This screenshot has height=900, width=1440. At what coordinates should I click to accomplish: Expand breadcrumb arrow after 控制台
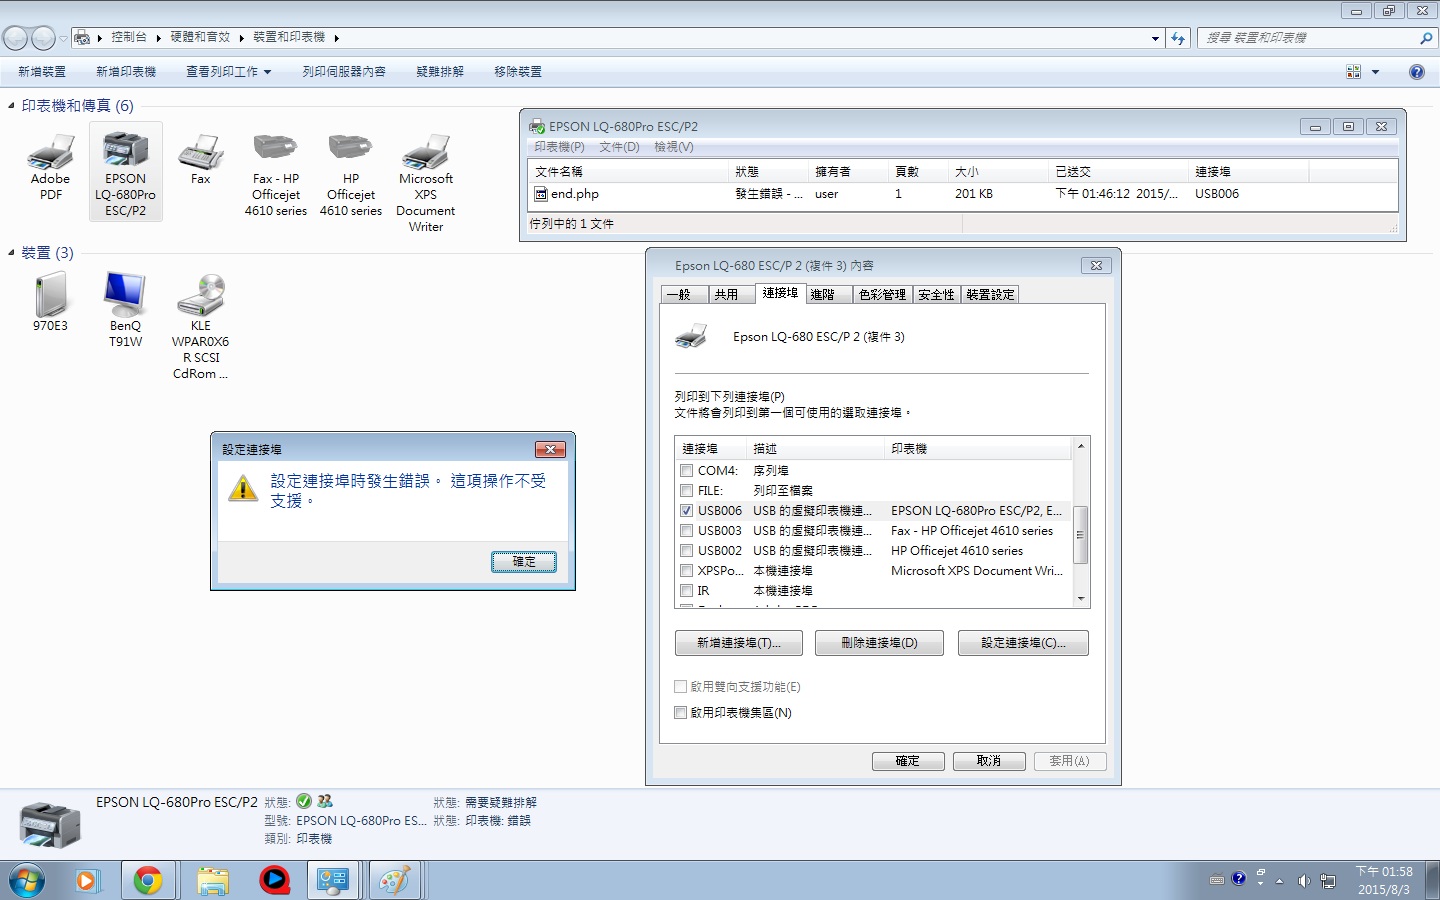pos(158,38)
